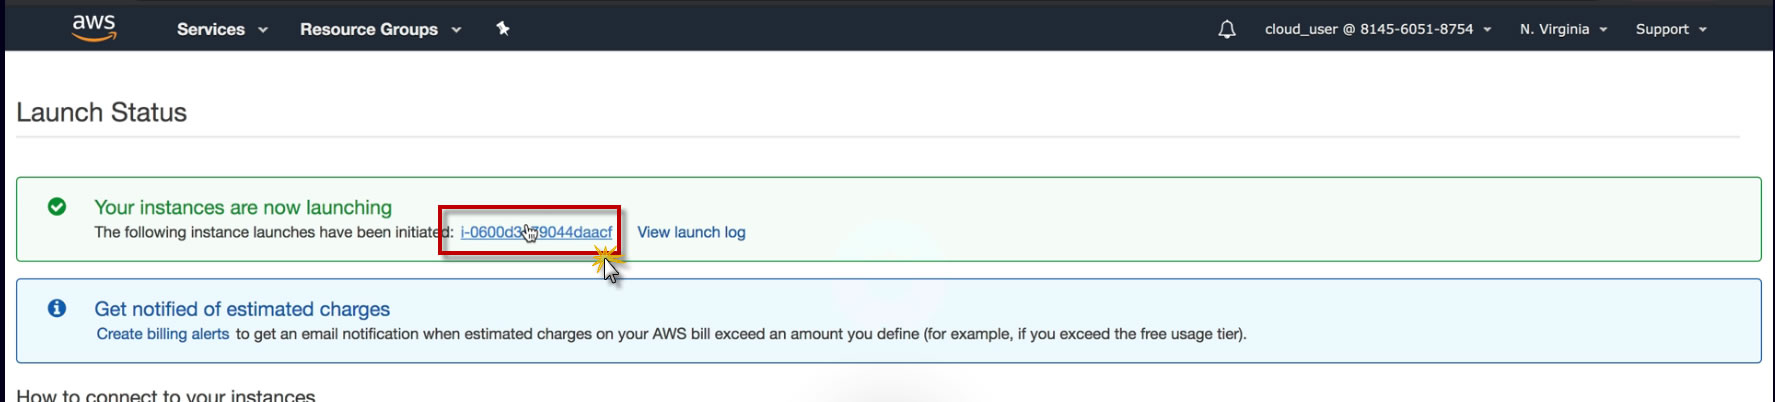Open the N. Virginia region selector
1775x402 pixels.
1554,29
